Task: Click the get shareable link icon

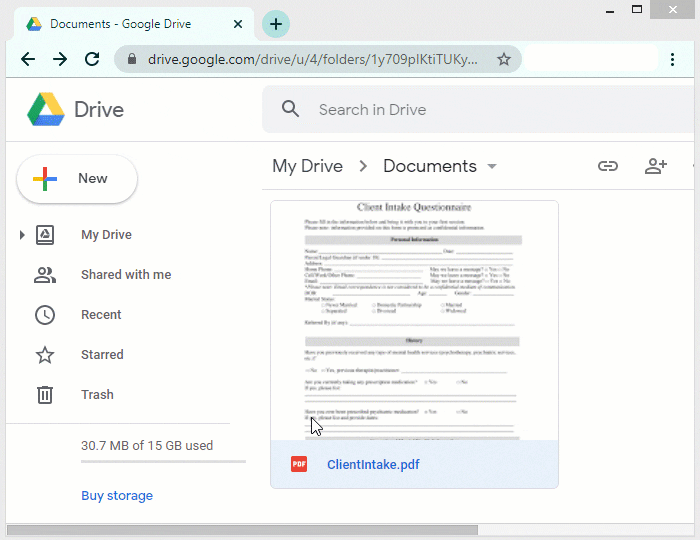Action: pyautogui.click(x=608, y=166)
